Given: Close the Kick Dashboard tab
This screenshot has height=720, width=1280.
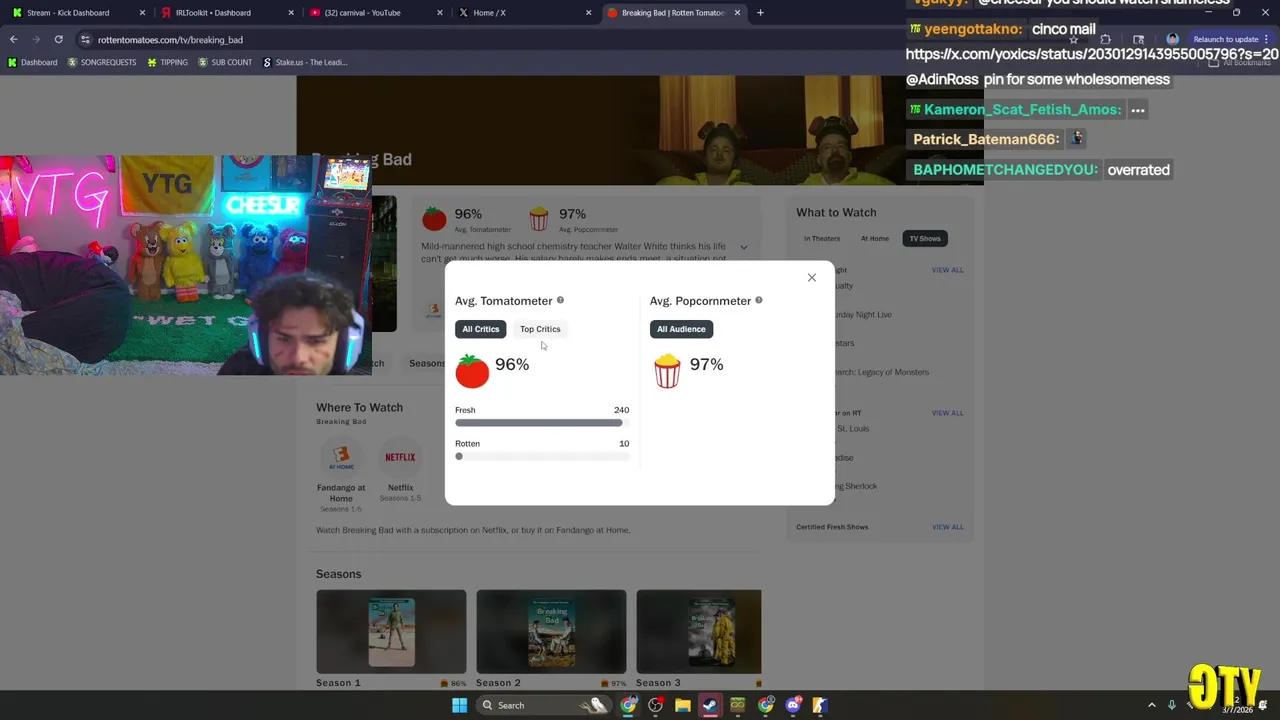Looking at the screenshot, I should (141, 13).
